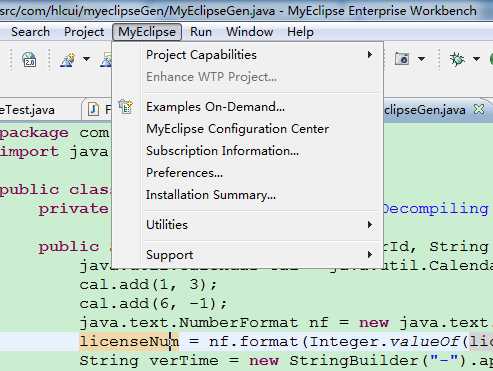Open the Debug dropdown arrow
Screen dimensions: 493x371
click(477, 59)
